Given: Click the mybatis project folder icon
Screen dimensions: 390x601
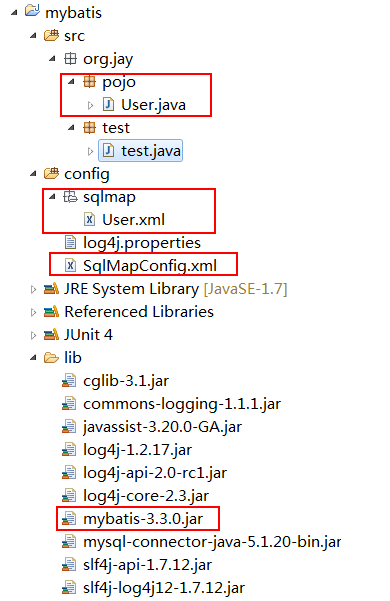Looking at the screenshot, I should (33, 11).
